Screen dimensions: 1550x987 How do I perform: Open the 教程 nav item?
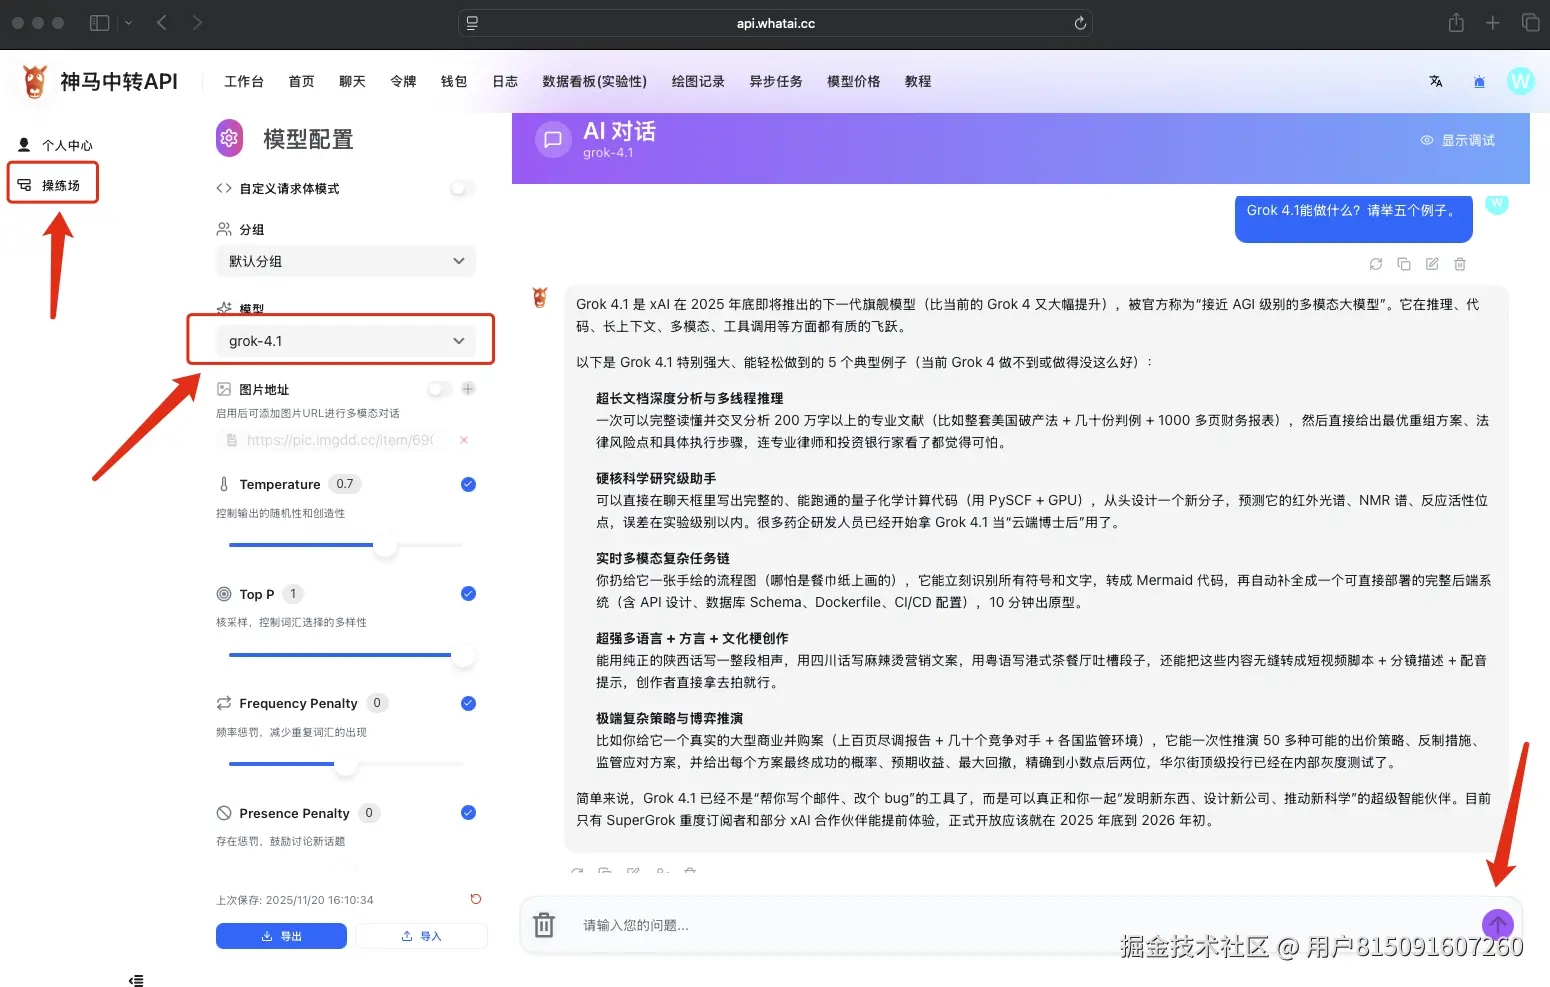point(918,82)
